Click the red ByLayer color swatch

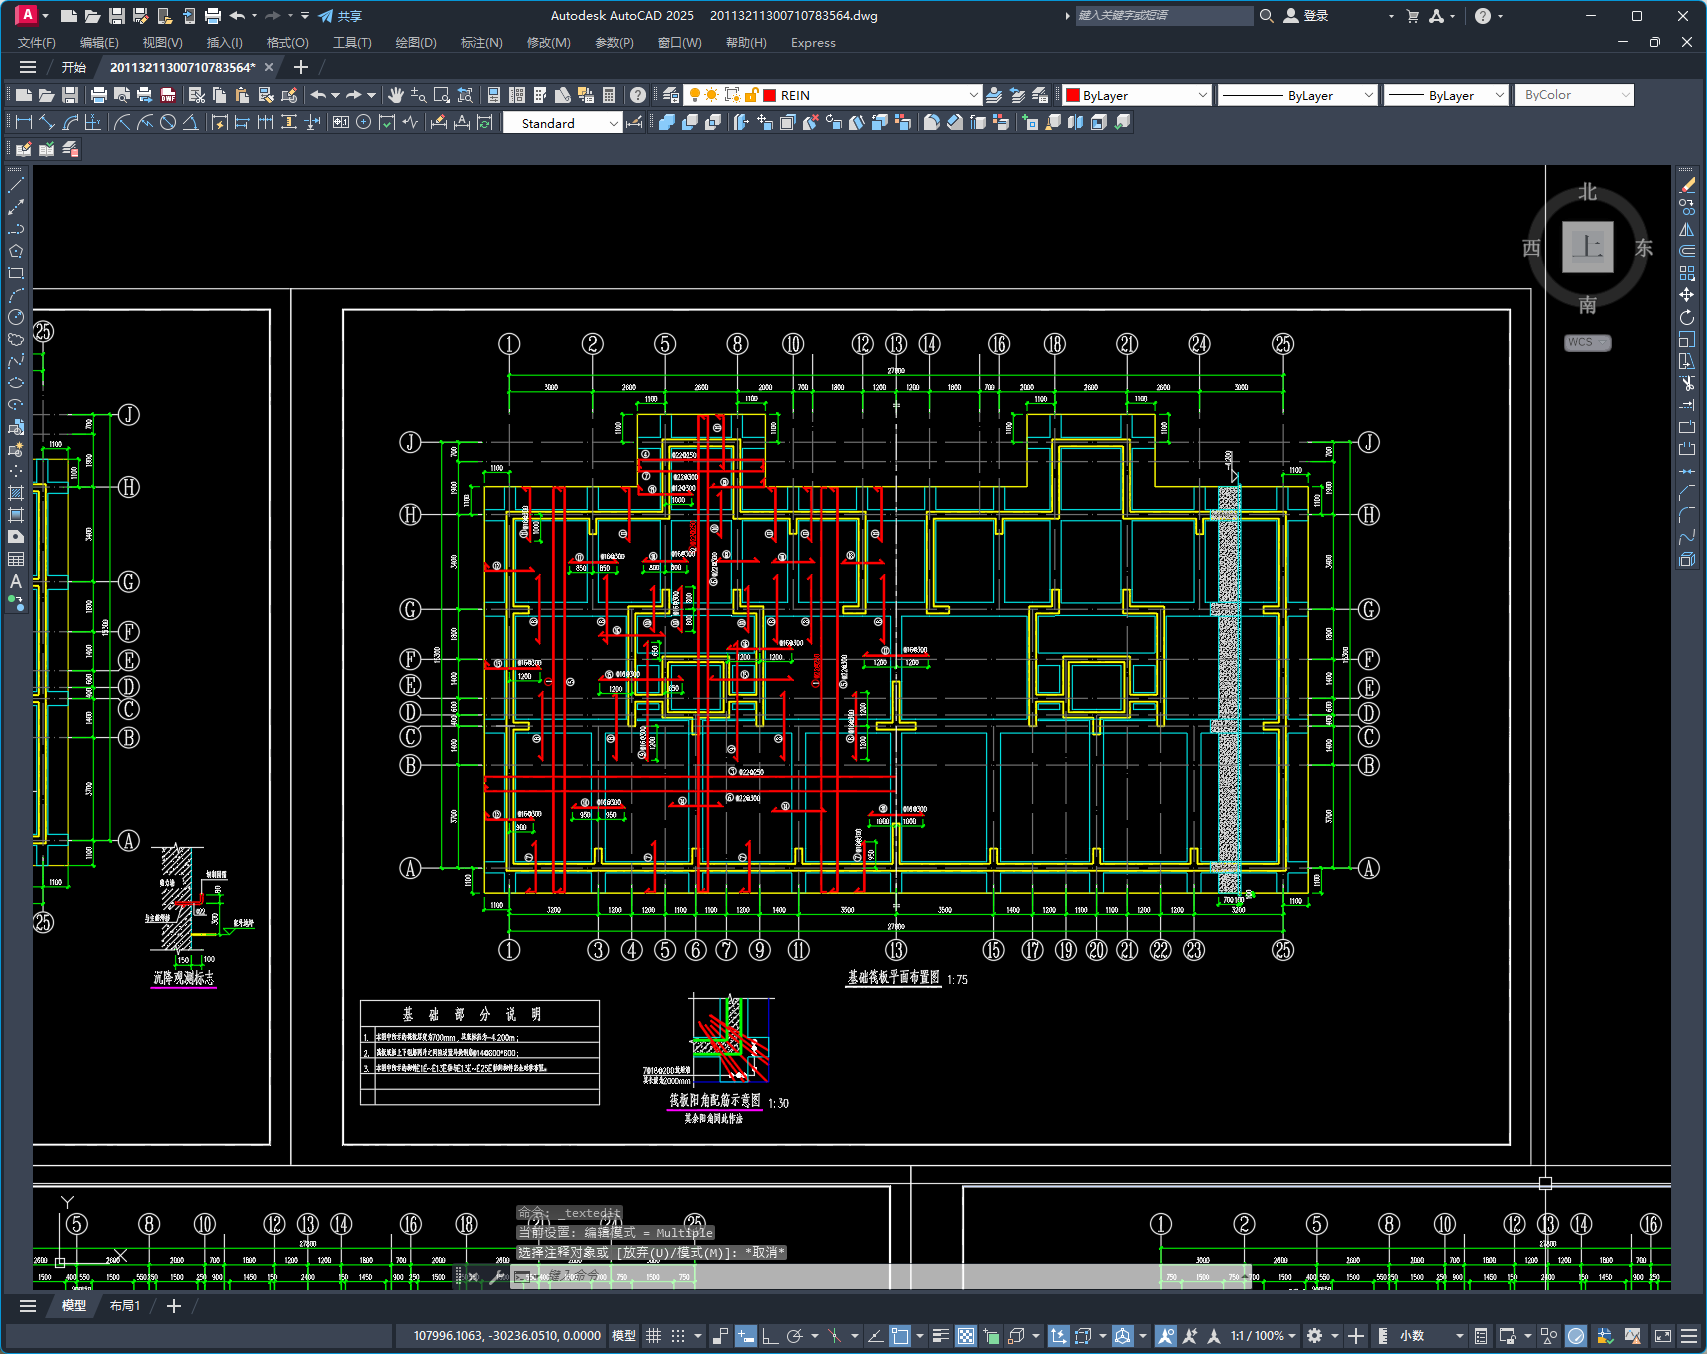coord(1073,95)
